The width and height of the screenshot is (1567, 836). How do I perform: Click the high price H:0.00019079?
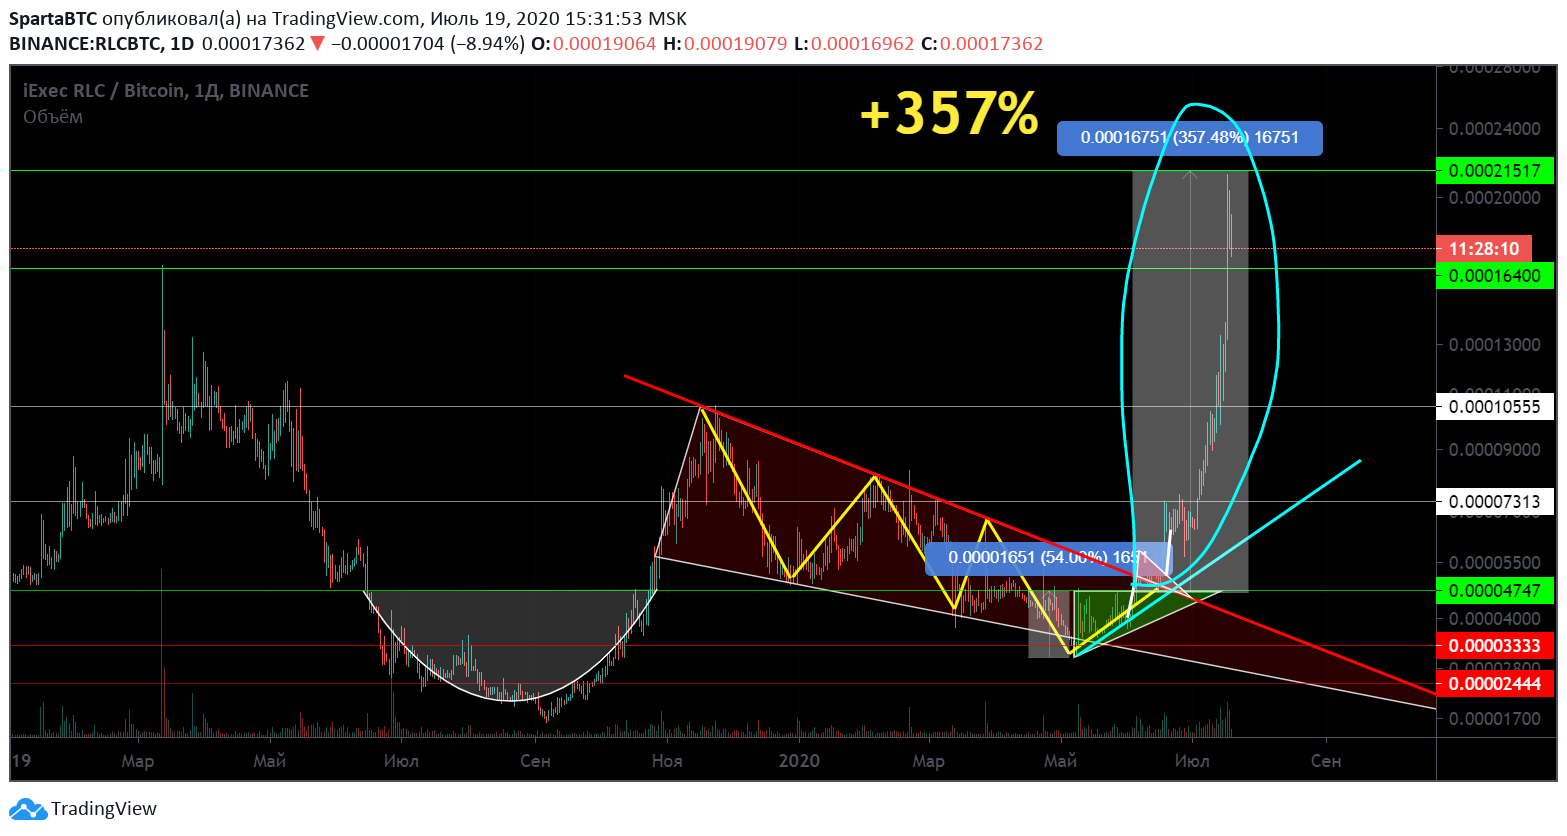[725, 44]
